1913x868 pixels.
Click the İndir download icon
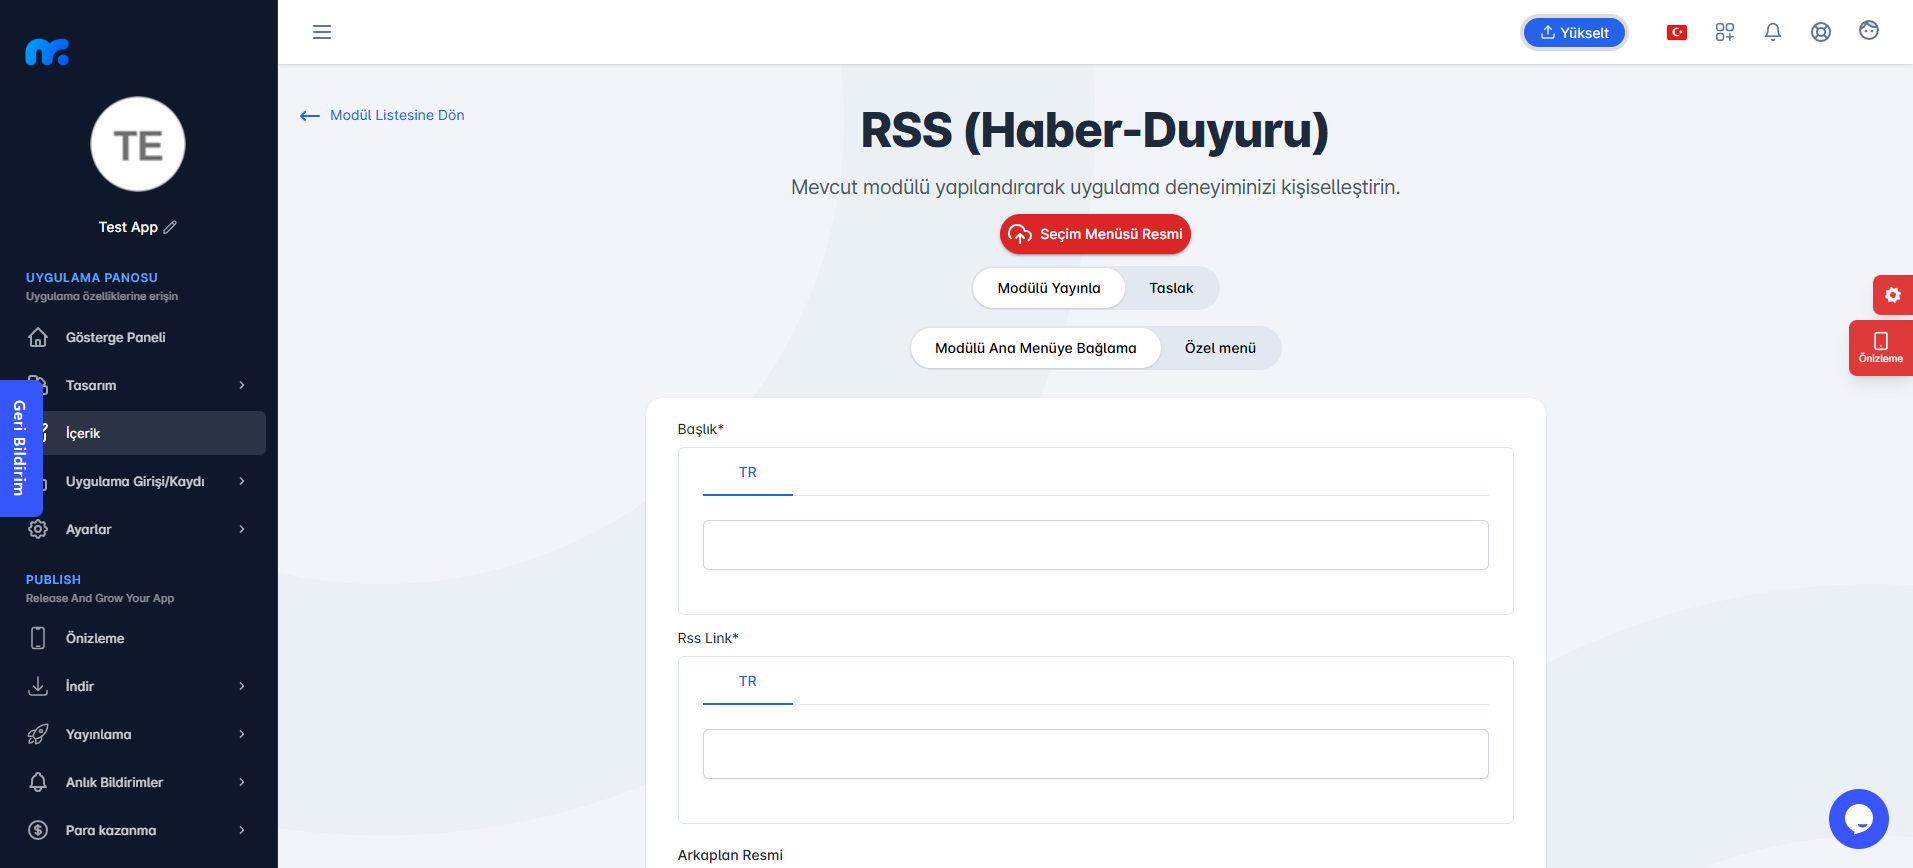tap(38, 686)
